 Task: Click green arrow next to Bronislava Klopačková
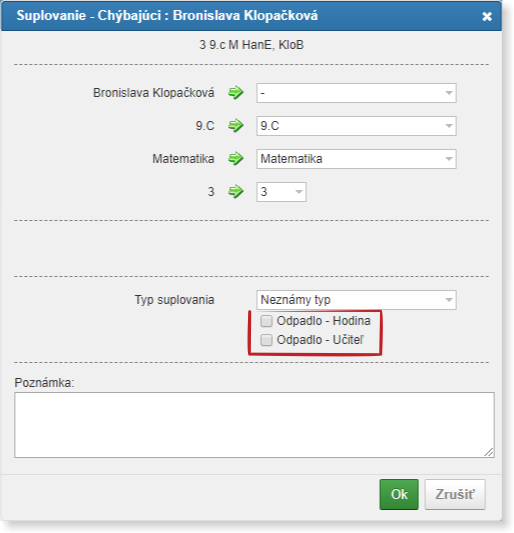[236, 92]
